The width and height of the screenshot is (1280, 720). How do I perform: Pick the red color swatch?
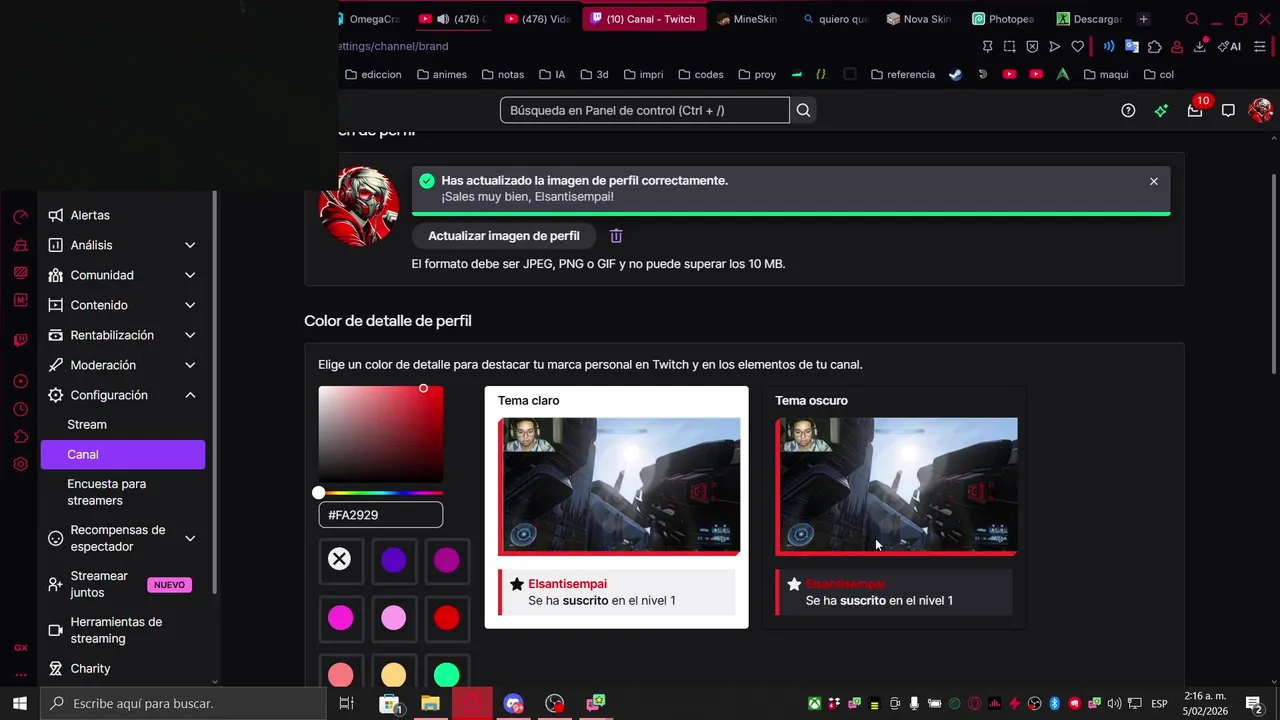[447, 618]
